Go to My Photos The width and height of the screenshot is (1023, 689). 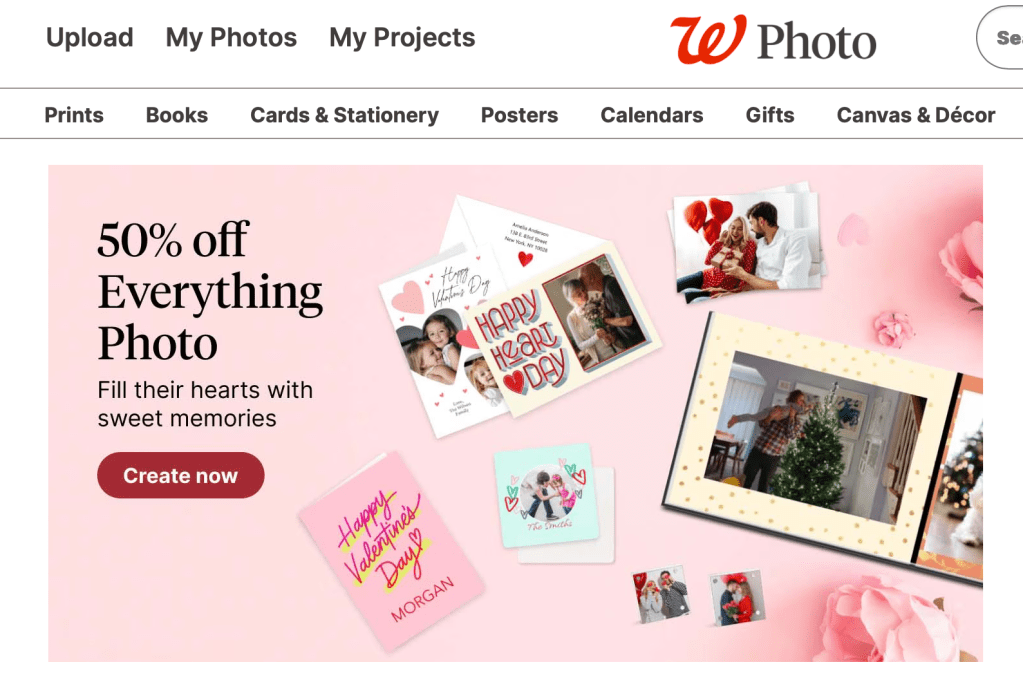pos(231,37)
